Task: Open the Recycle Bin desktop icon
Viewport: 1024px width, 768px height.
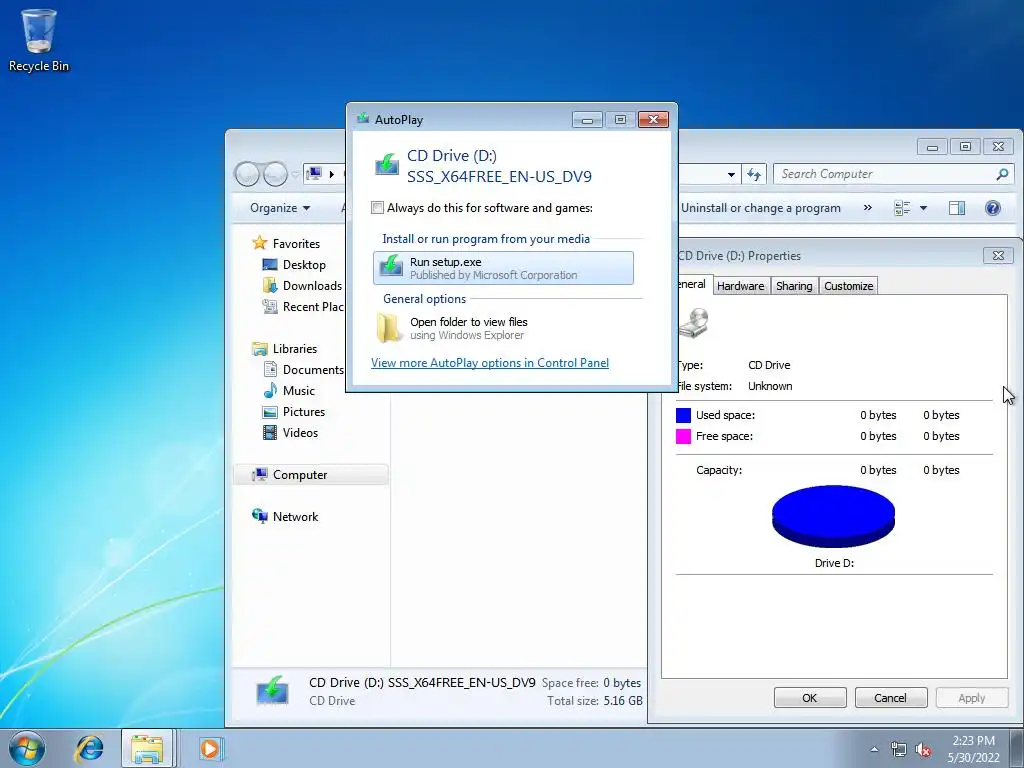Action: click(x=38, y=39)
